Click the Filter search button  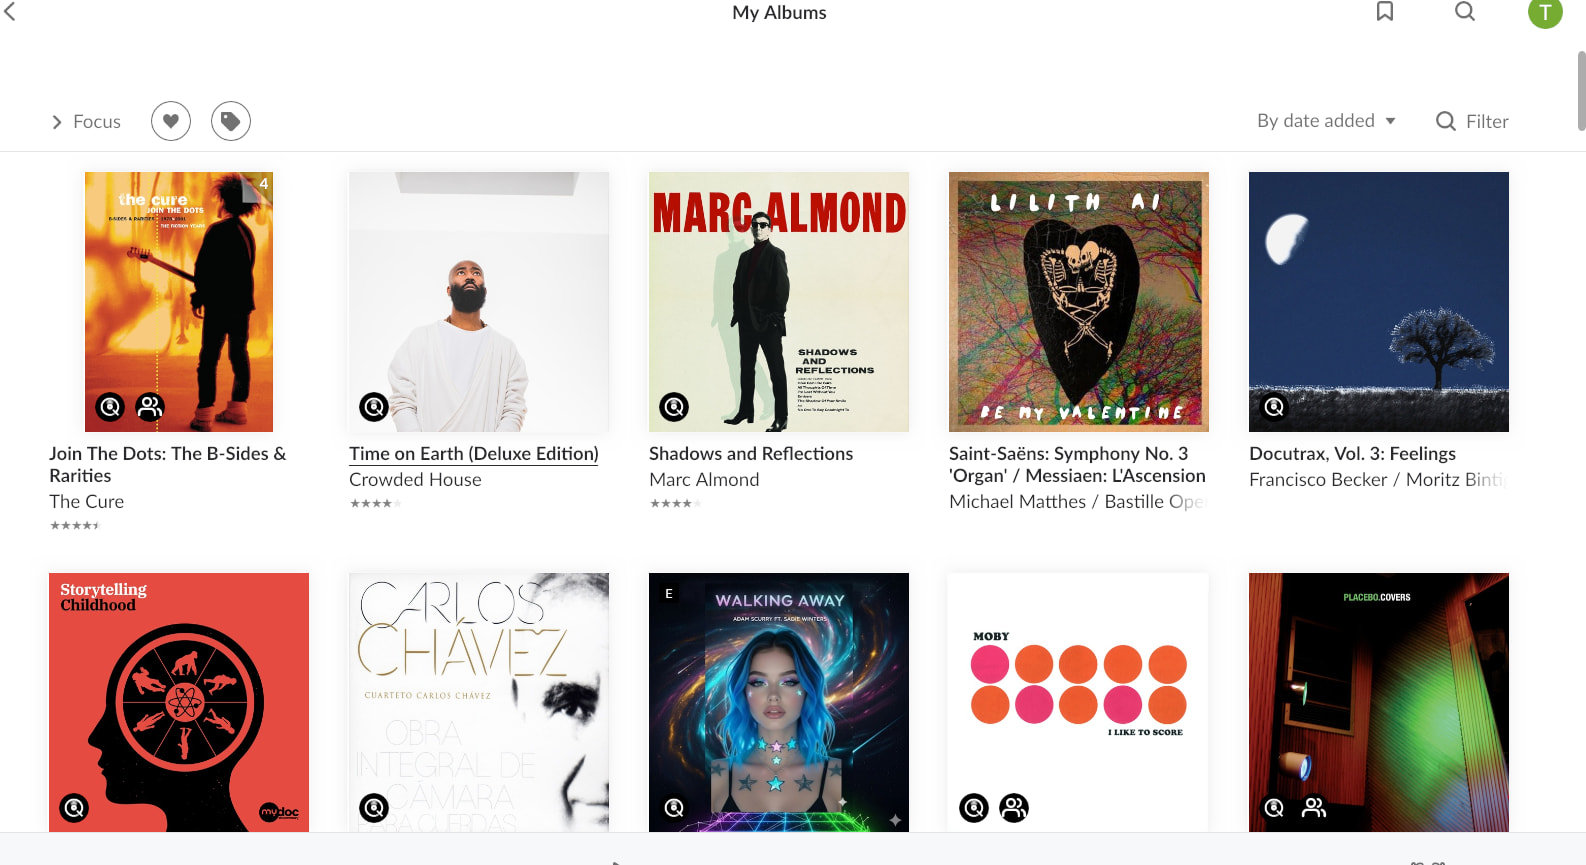[x=1472, y=121]
